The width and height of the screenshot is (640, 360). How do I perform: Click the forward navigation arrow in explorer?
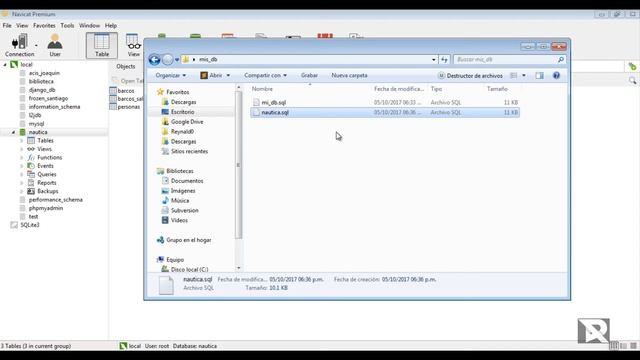(x=167, y=60)
